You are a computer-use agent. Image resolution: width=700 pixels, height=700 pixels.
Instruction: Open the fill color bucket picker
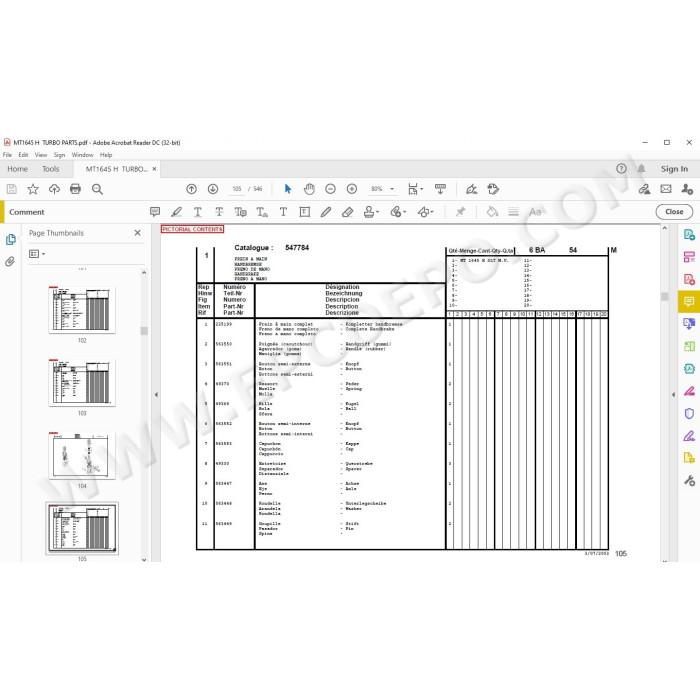point(492,212)
